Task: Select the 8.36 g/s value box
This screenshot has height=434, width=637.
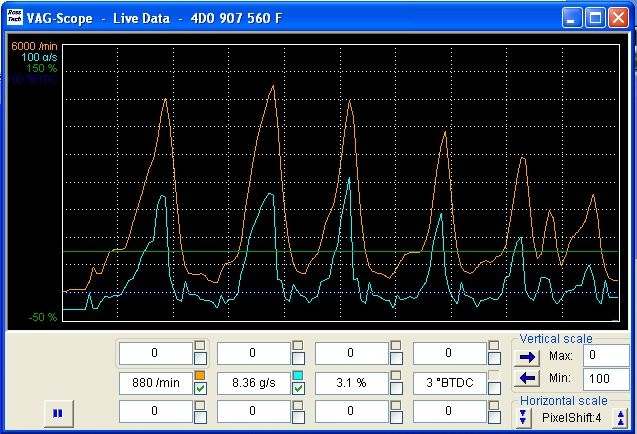Action: pos(253,382)
